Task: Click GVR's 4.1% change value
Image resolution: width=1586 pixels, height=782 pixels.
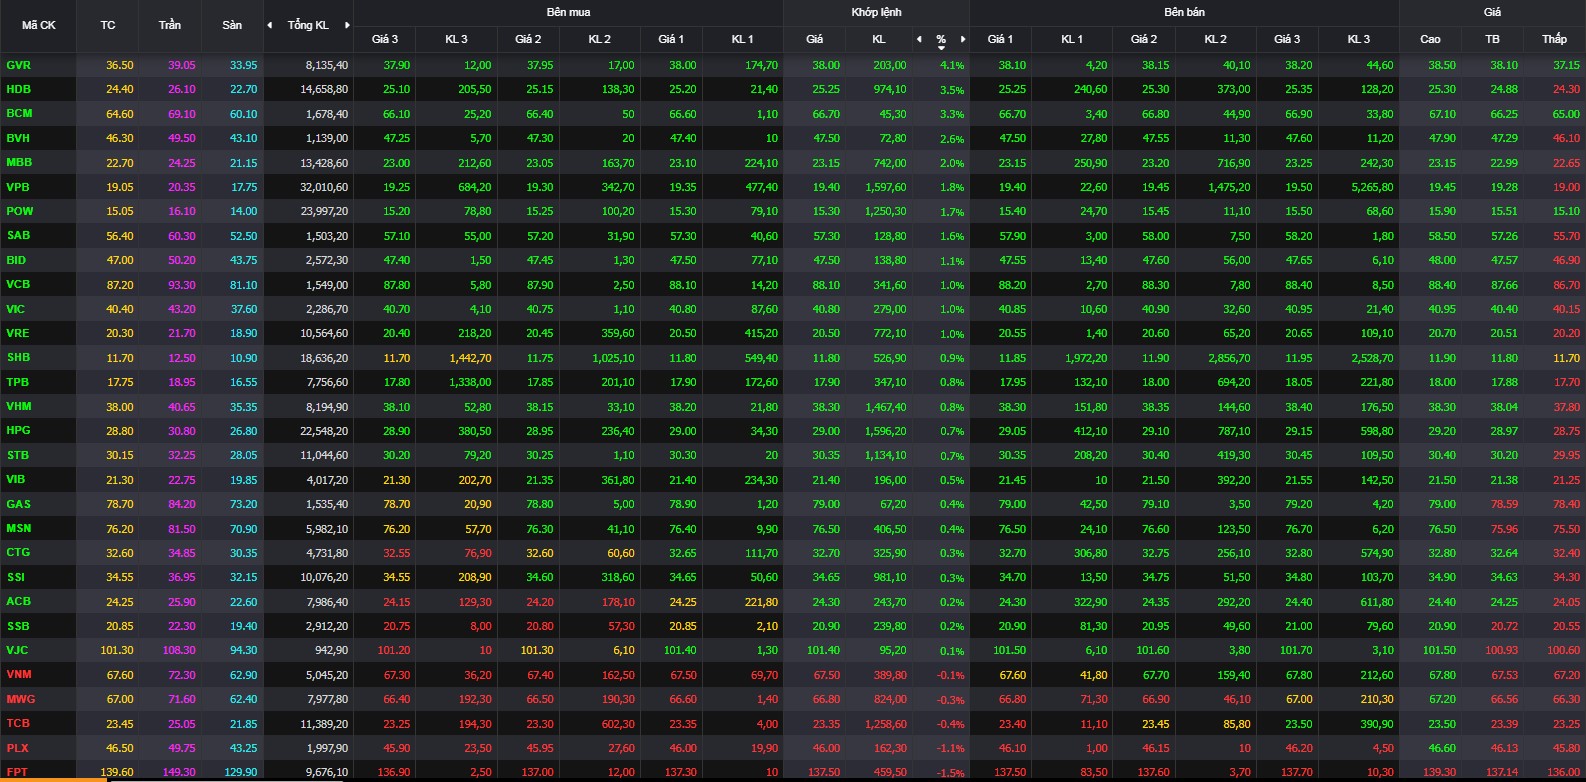Action: [952, 66]
